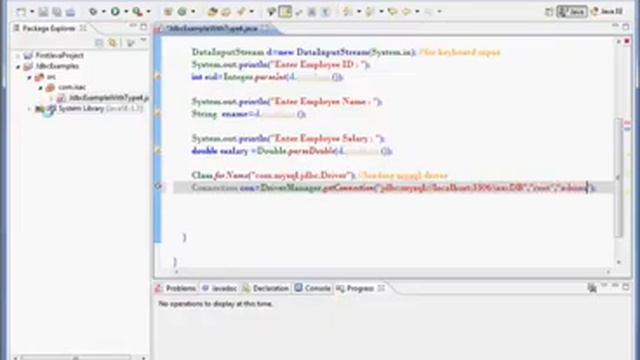Click the Last Edit Location icon
Screen dimensions: 640x360
tap(393, 12)
